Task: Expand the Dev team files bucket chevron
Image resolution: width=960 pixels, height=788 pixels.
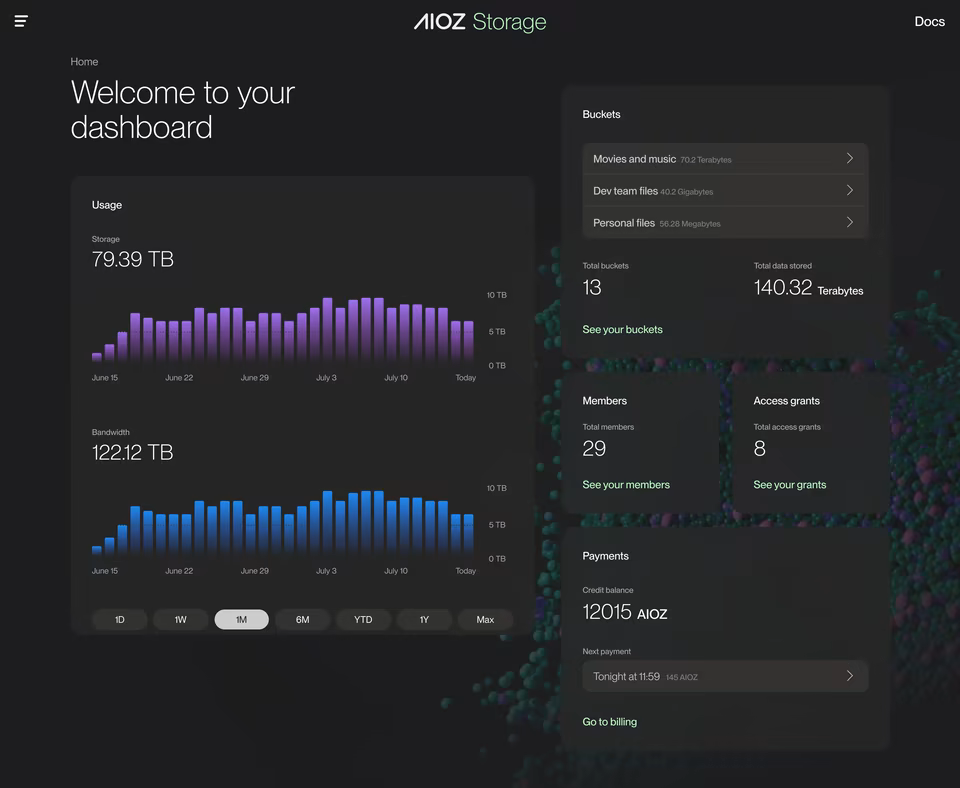Action: coord(850,190)
